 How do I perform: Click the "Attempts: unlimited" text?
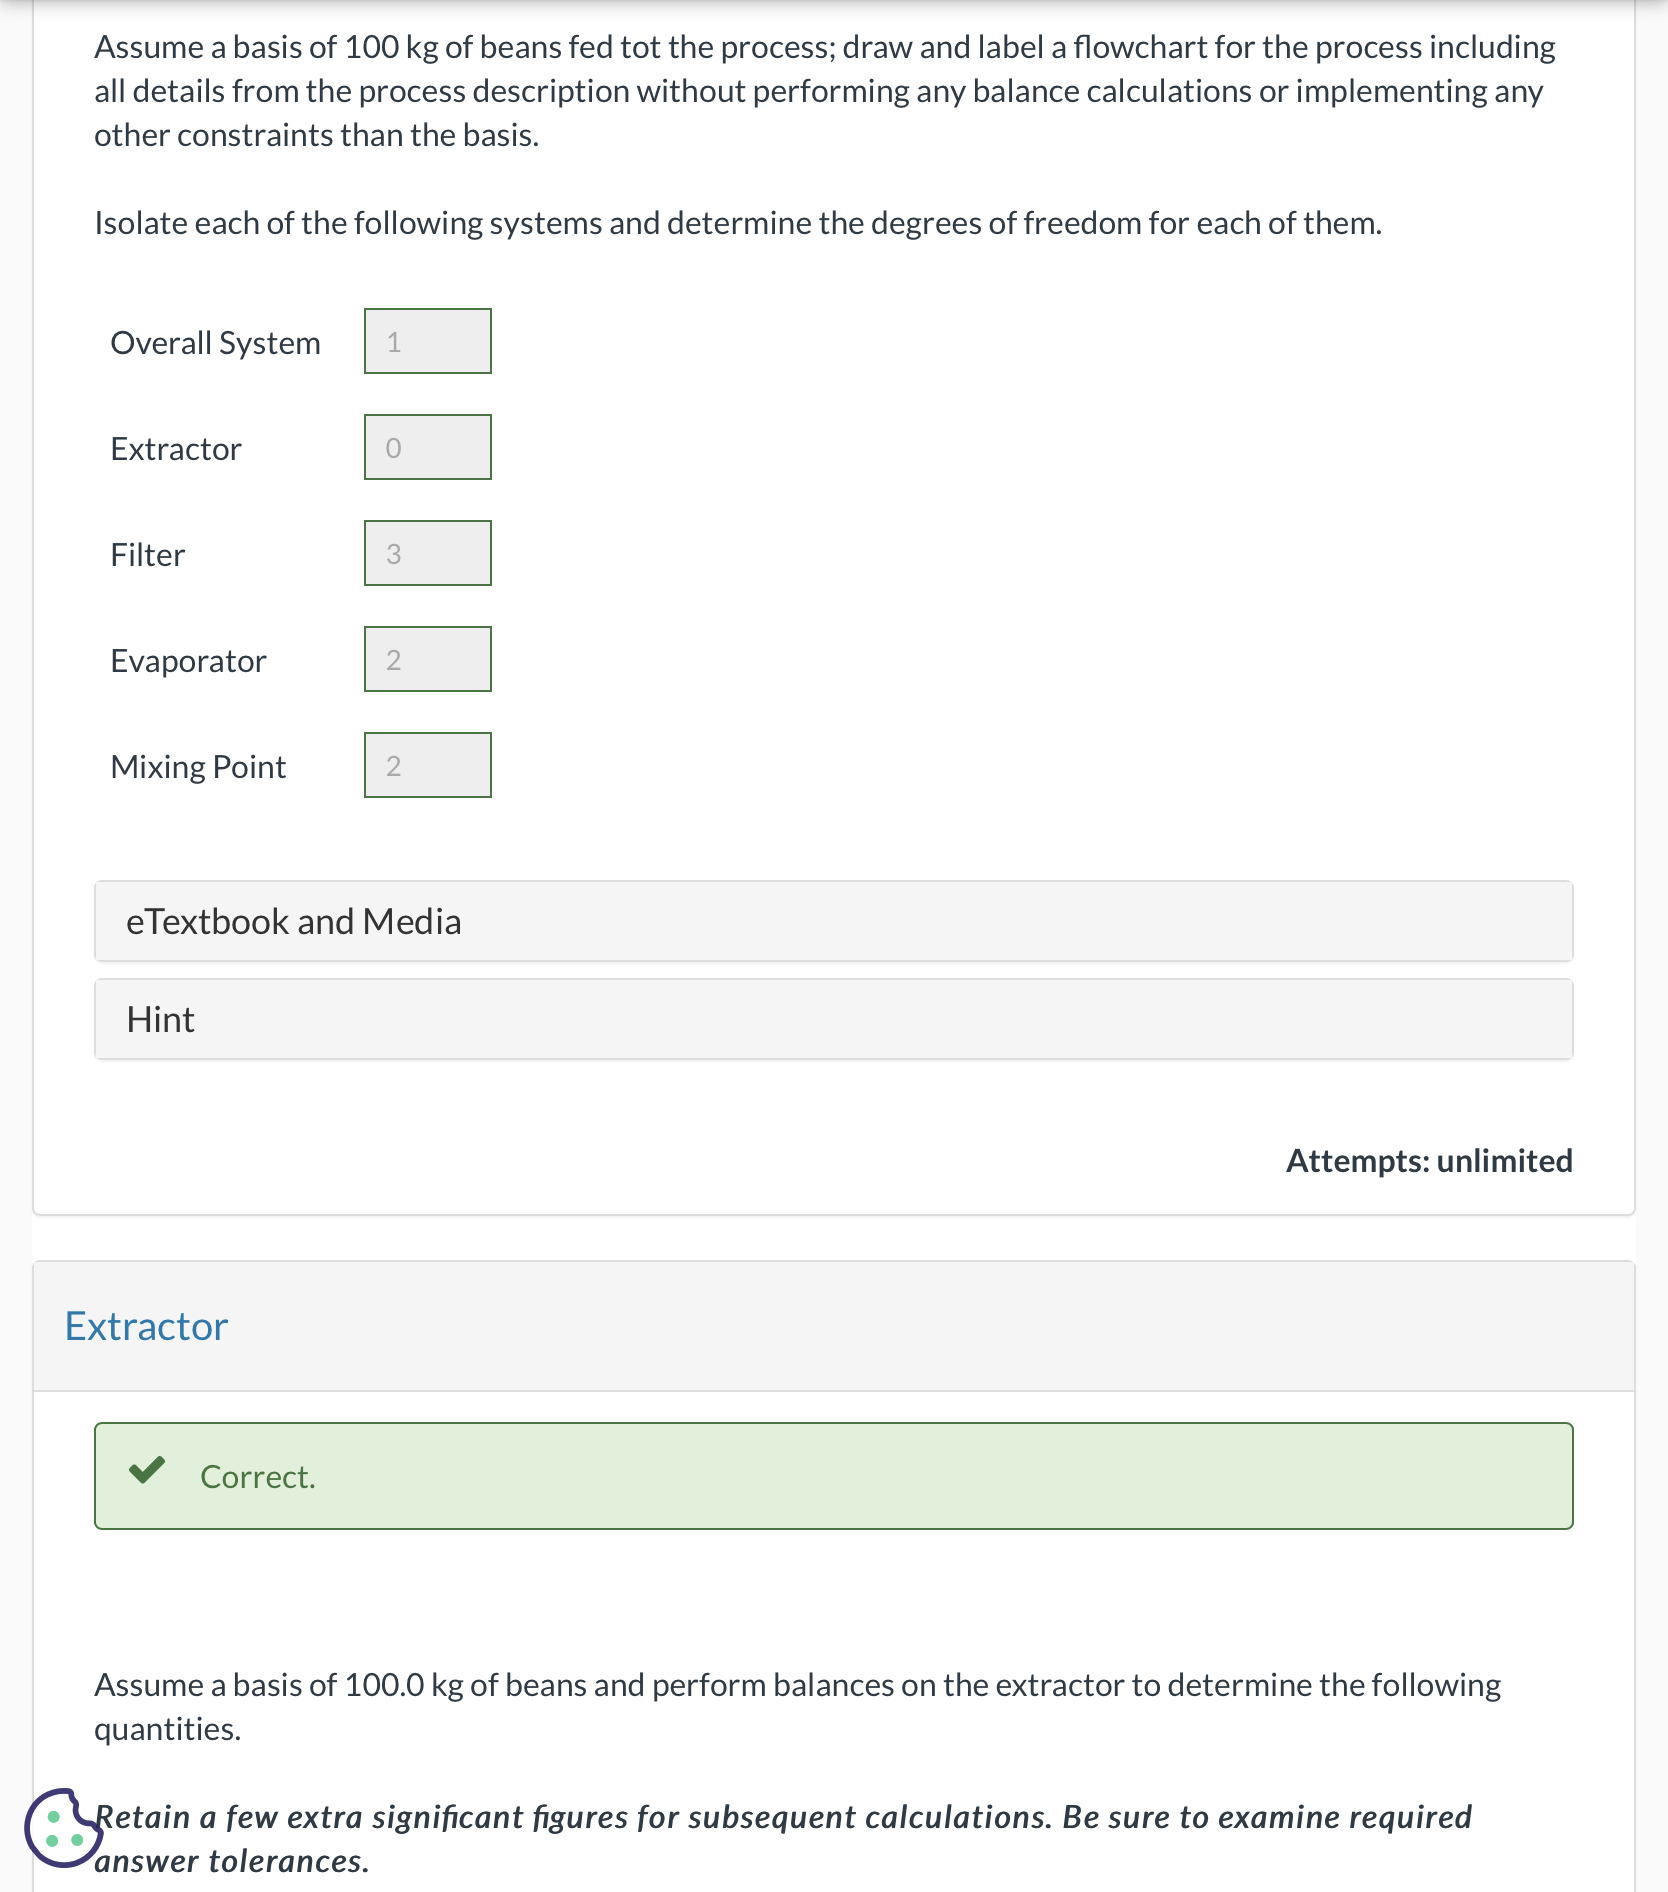coord(1428,1161)
